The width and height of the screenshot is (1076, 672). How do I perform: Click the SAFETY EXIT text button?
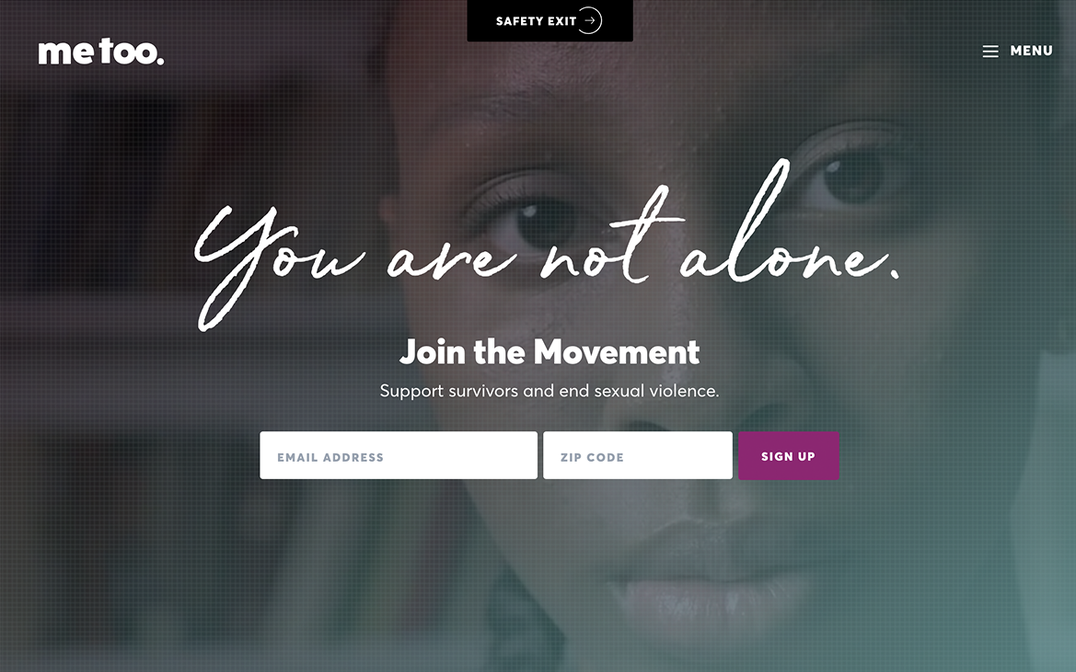[536, 21]
